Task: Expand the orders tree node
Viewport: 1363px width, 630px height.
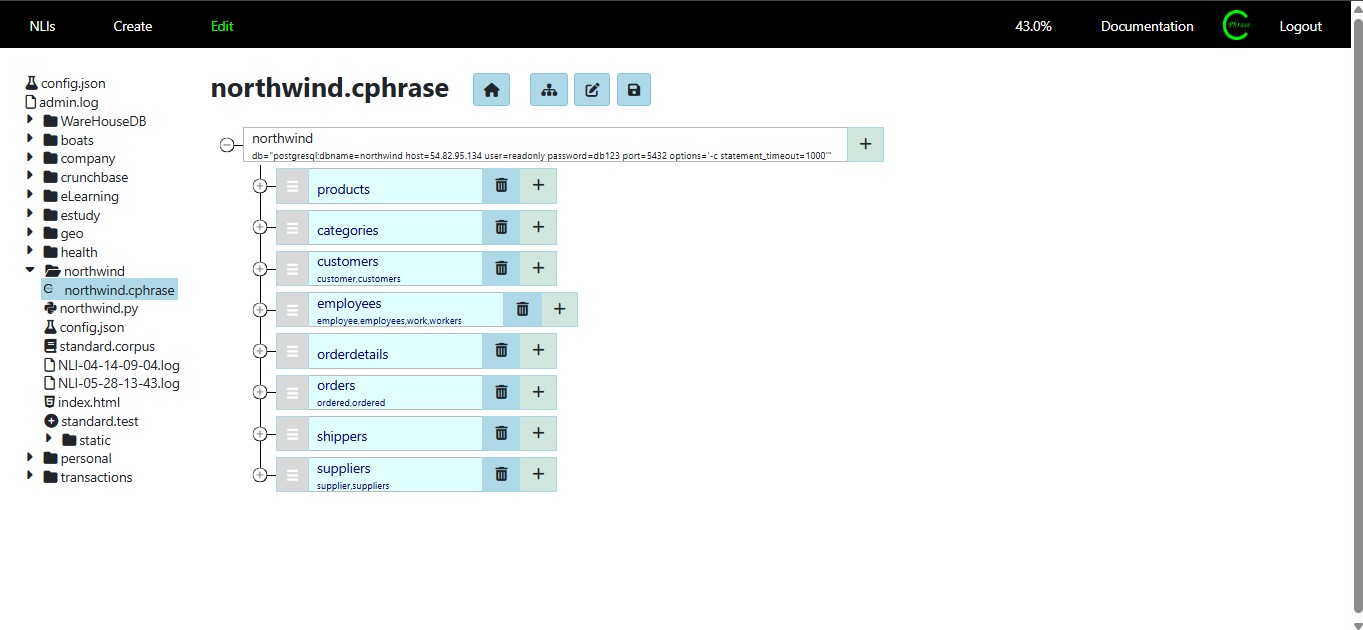Action: point(260,392)
